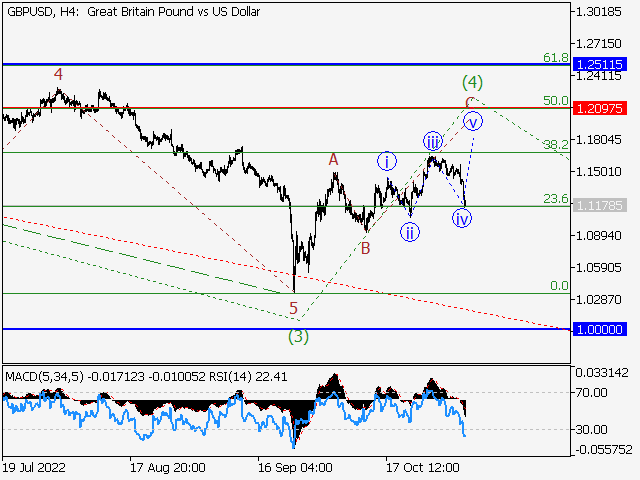Click the 1.27150 price axis value
Image resolution: width=640 pixels, height=480 pixels.
click(598, 43)
